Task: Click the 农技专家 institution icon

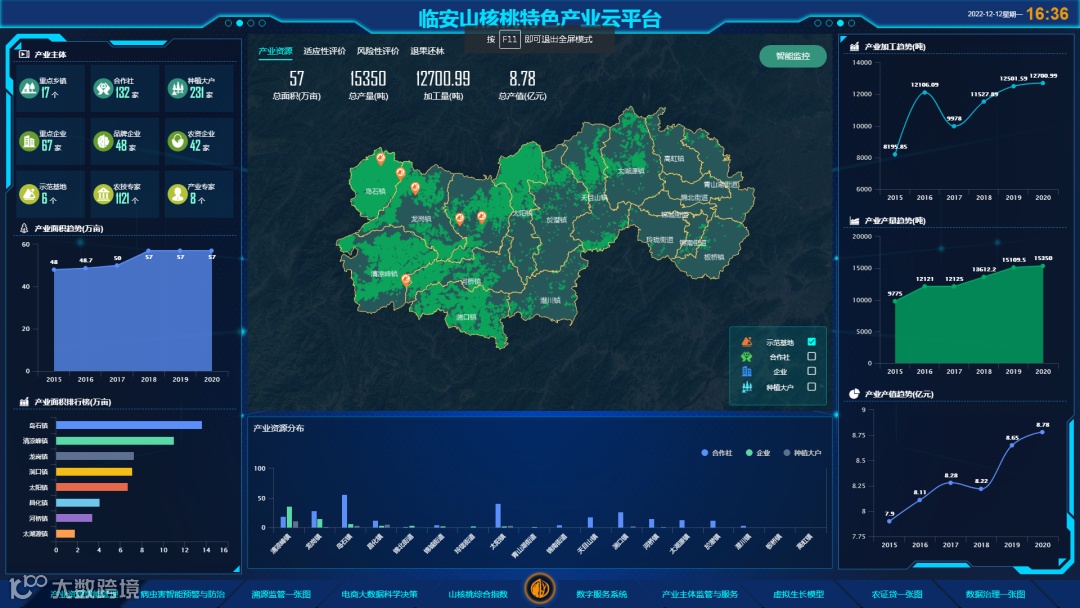Action: pos(103,194)
